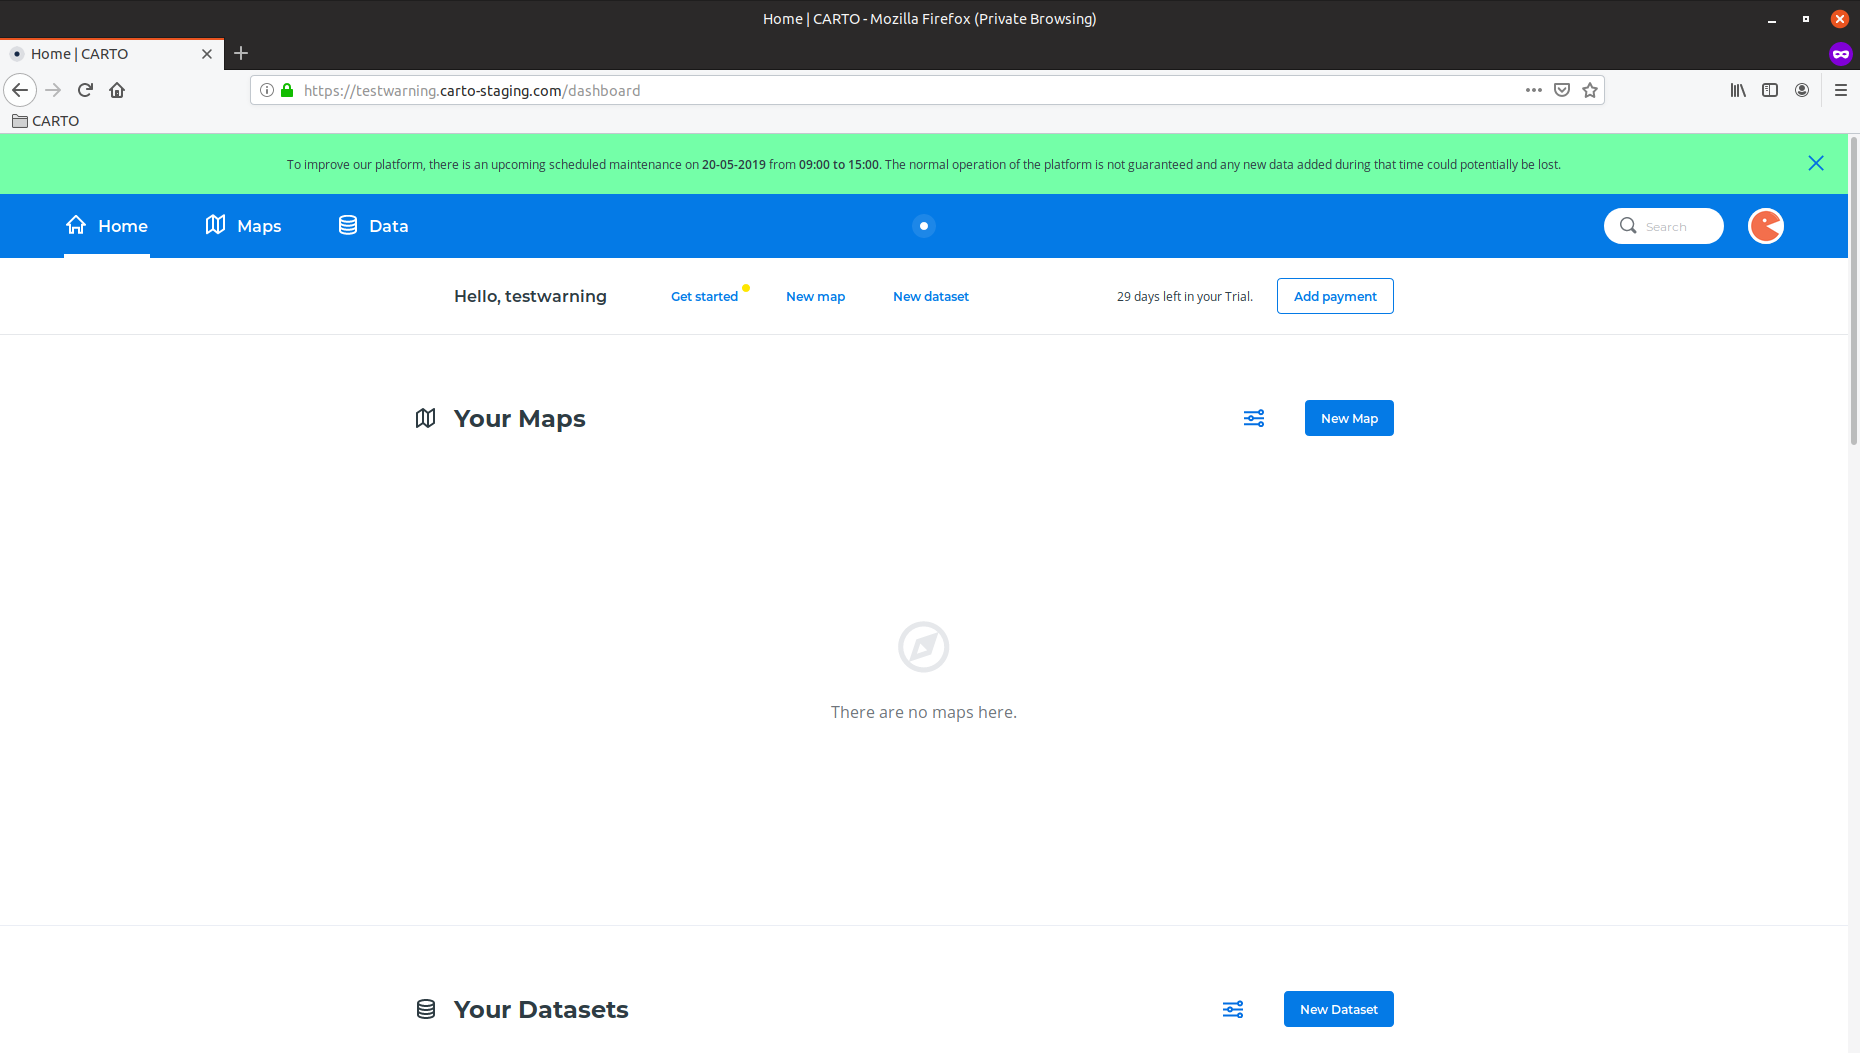Click the Hello, testwarning greeting text
1860x1053 pixels.
[530, 296]
